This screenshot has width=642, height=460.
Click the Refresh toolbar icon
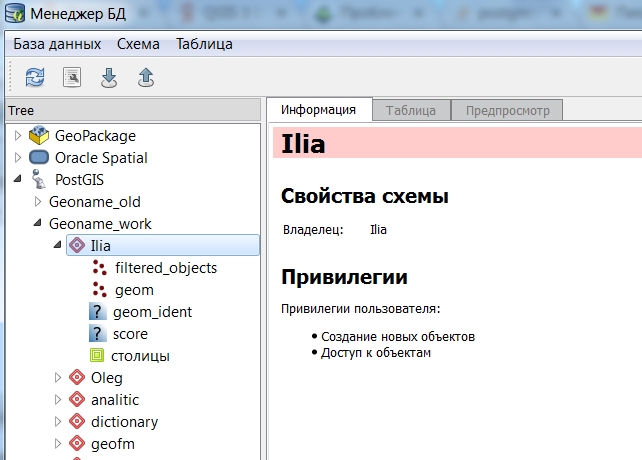pos(35,77)
